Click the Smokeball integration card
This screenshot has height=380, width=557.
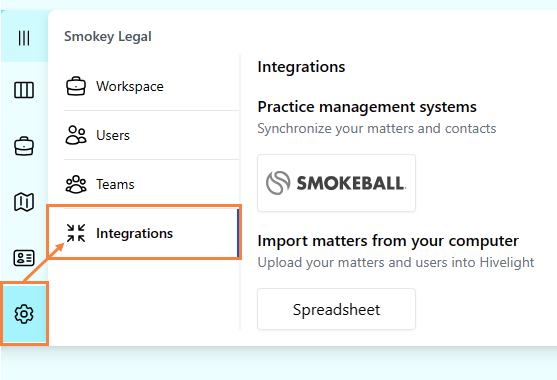pos(336,183)
